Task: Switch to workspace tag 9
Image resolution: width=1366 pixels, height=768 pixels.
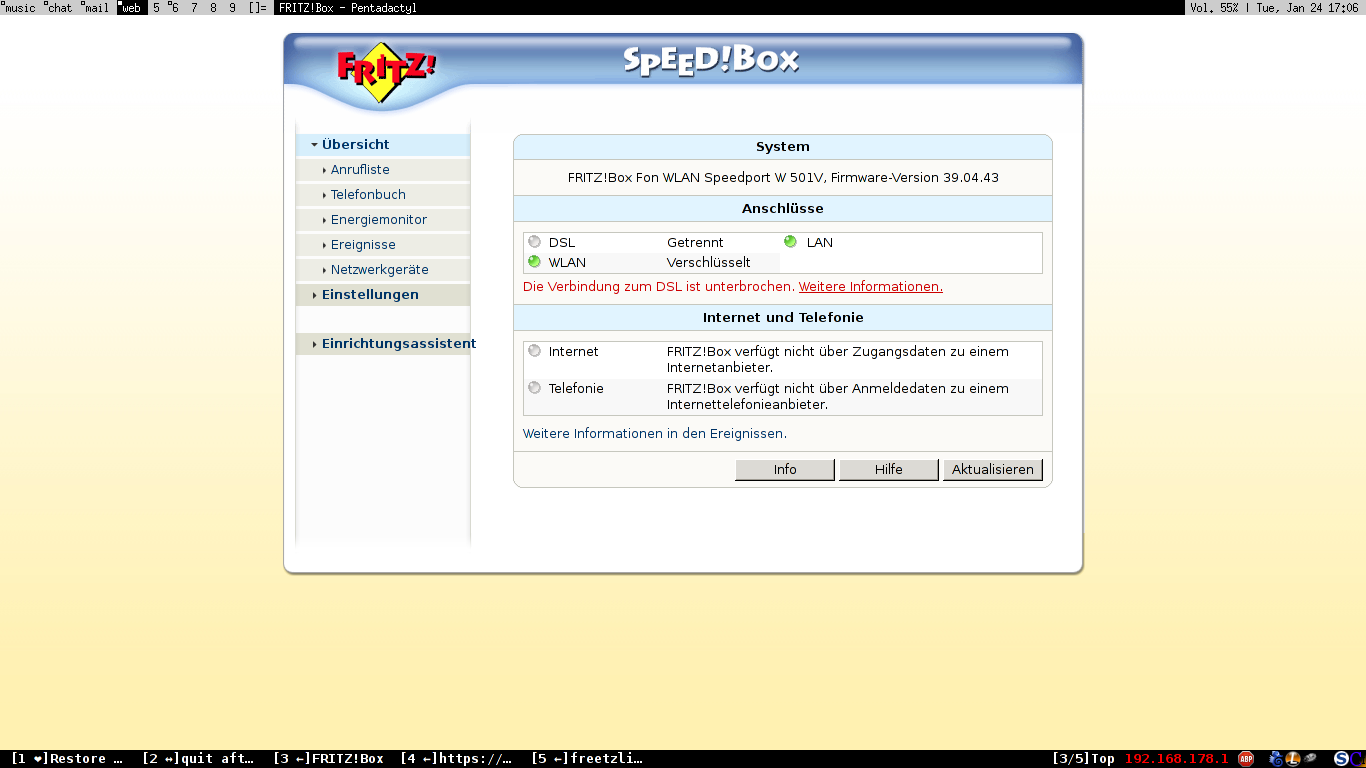Action: pos(232,7)
